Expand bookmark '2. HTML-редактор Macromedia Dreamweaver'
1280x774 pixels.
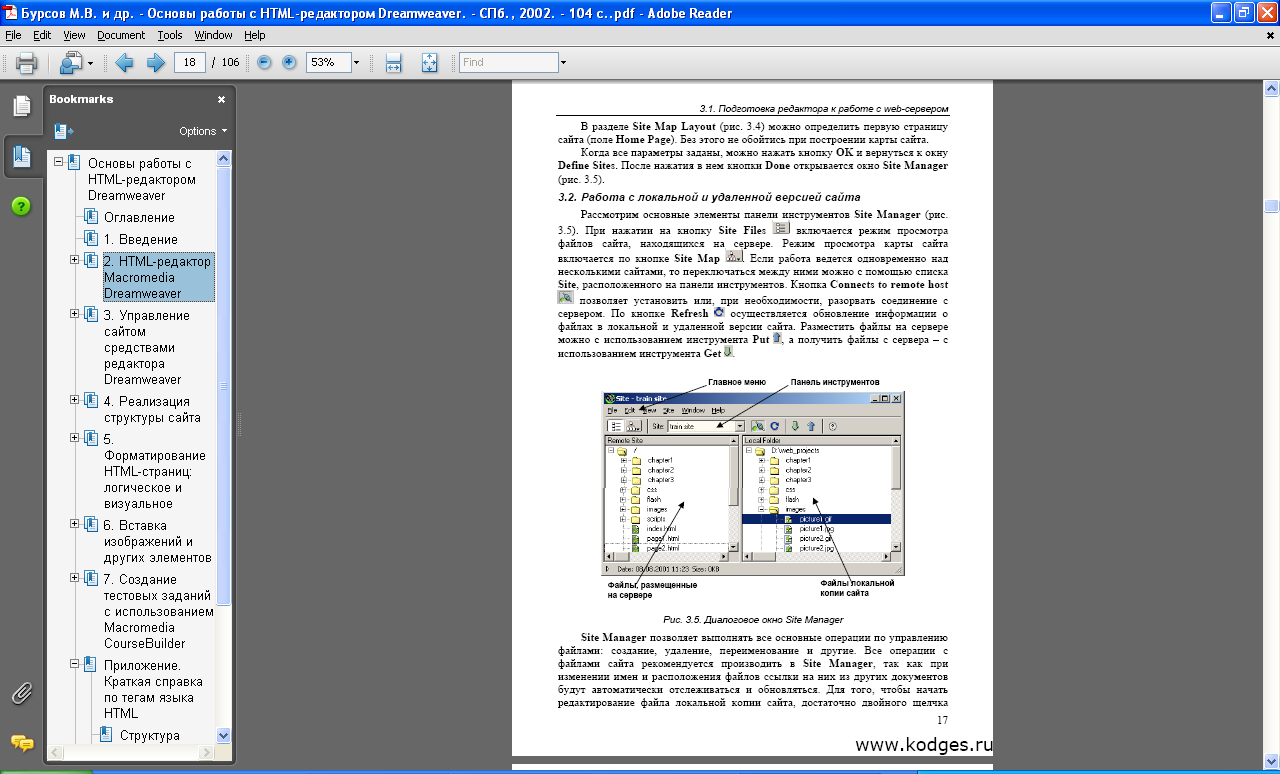point(75,260)
